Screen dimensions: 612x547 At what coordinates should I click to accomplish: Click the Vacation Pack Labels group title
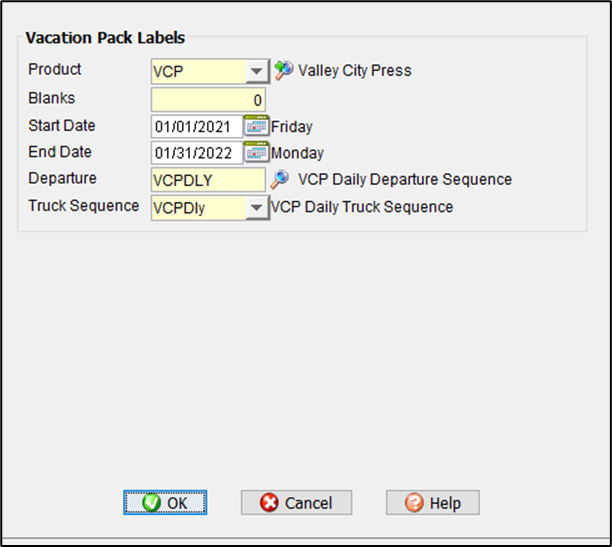[x=105, y=38]
